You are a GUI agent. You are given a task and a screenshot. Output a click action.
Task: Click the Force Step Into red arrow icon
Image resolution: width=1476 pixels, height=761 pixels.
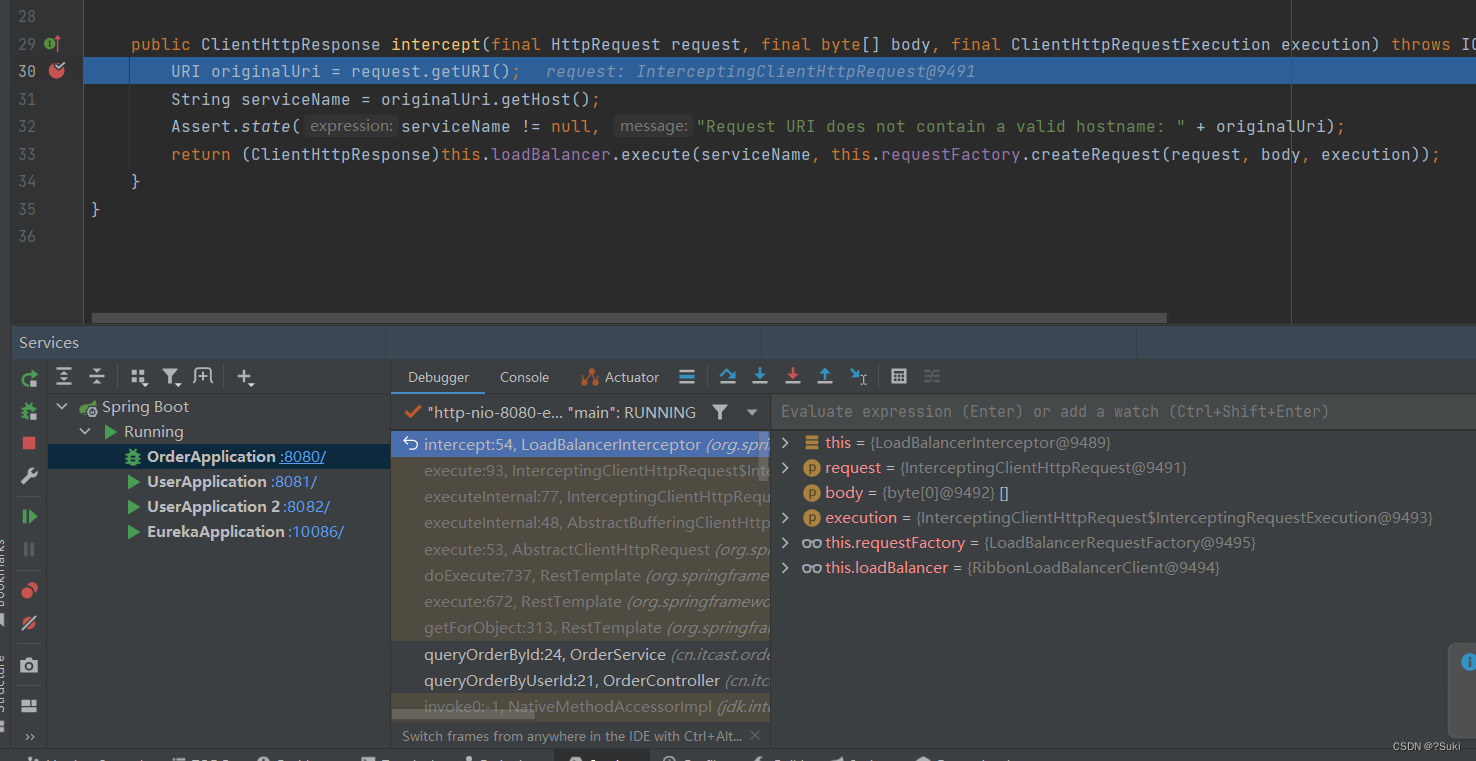point(793,376)
